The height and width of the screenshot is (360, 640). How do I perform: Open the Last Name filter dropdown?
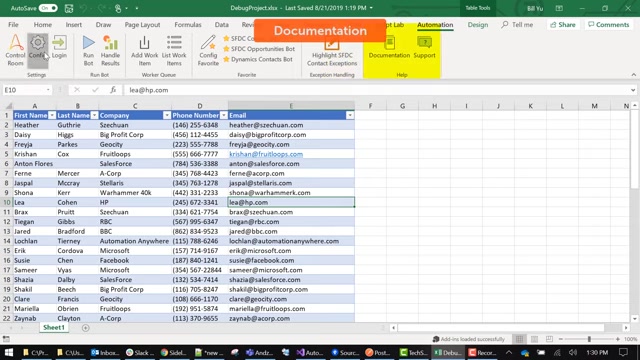pyautogui.click(x=94, y=116)
